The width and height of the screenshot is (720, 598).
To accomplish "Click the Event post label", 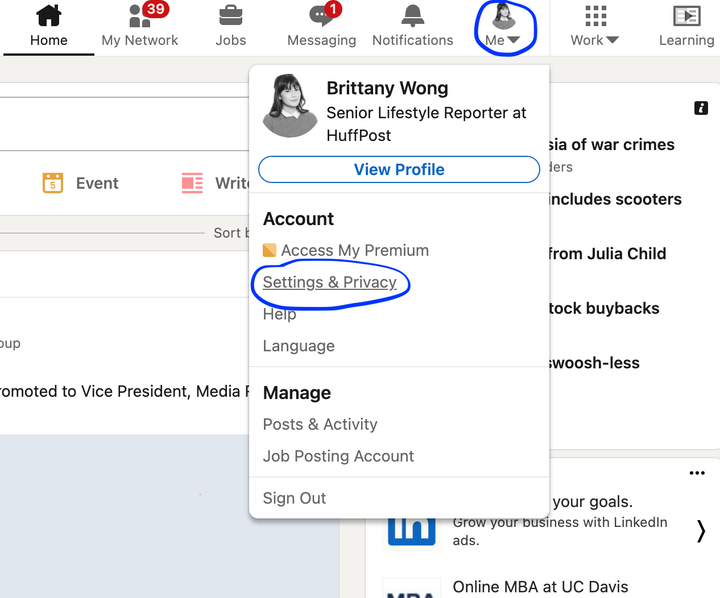I will click(97, 183).
